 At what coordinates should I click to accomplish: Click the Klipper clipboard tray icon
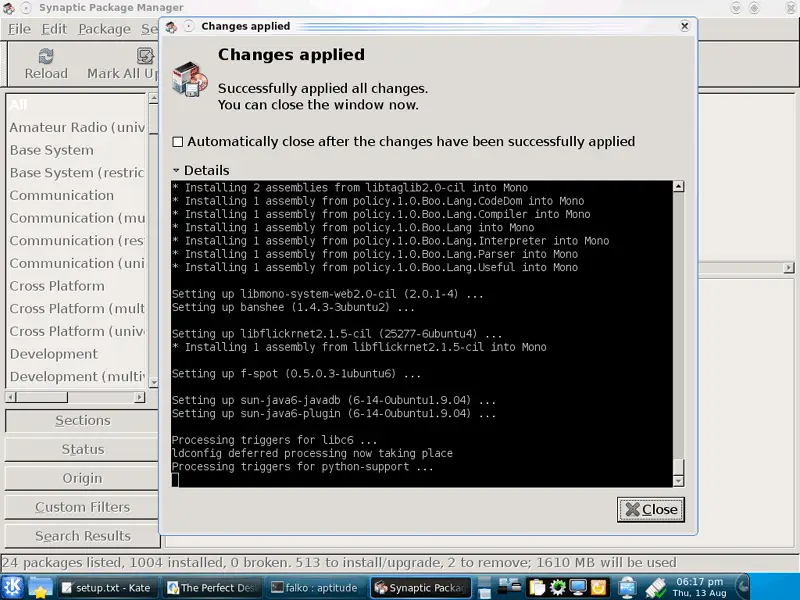536,587
